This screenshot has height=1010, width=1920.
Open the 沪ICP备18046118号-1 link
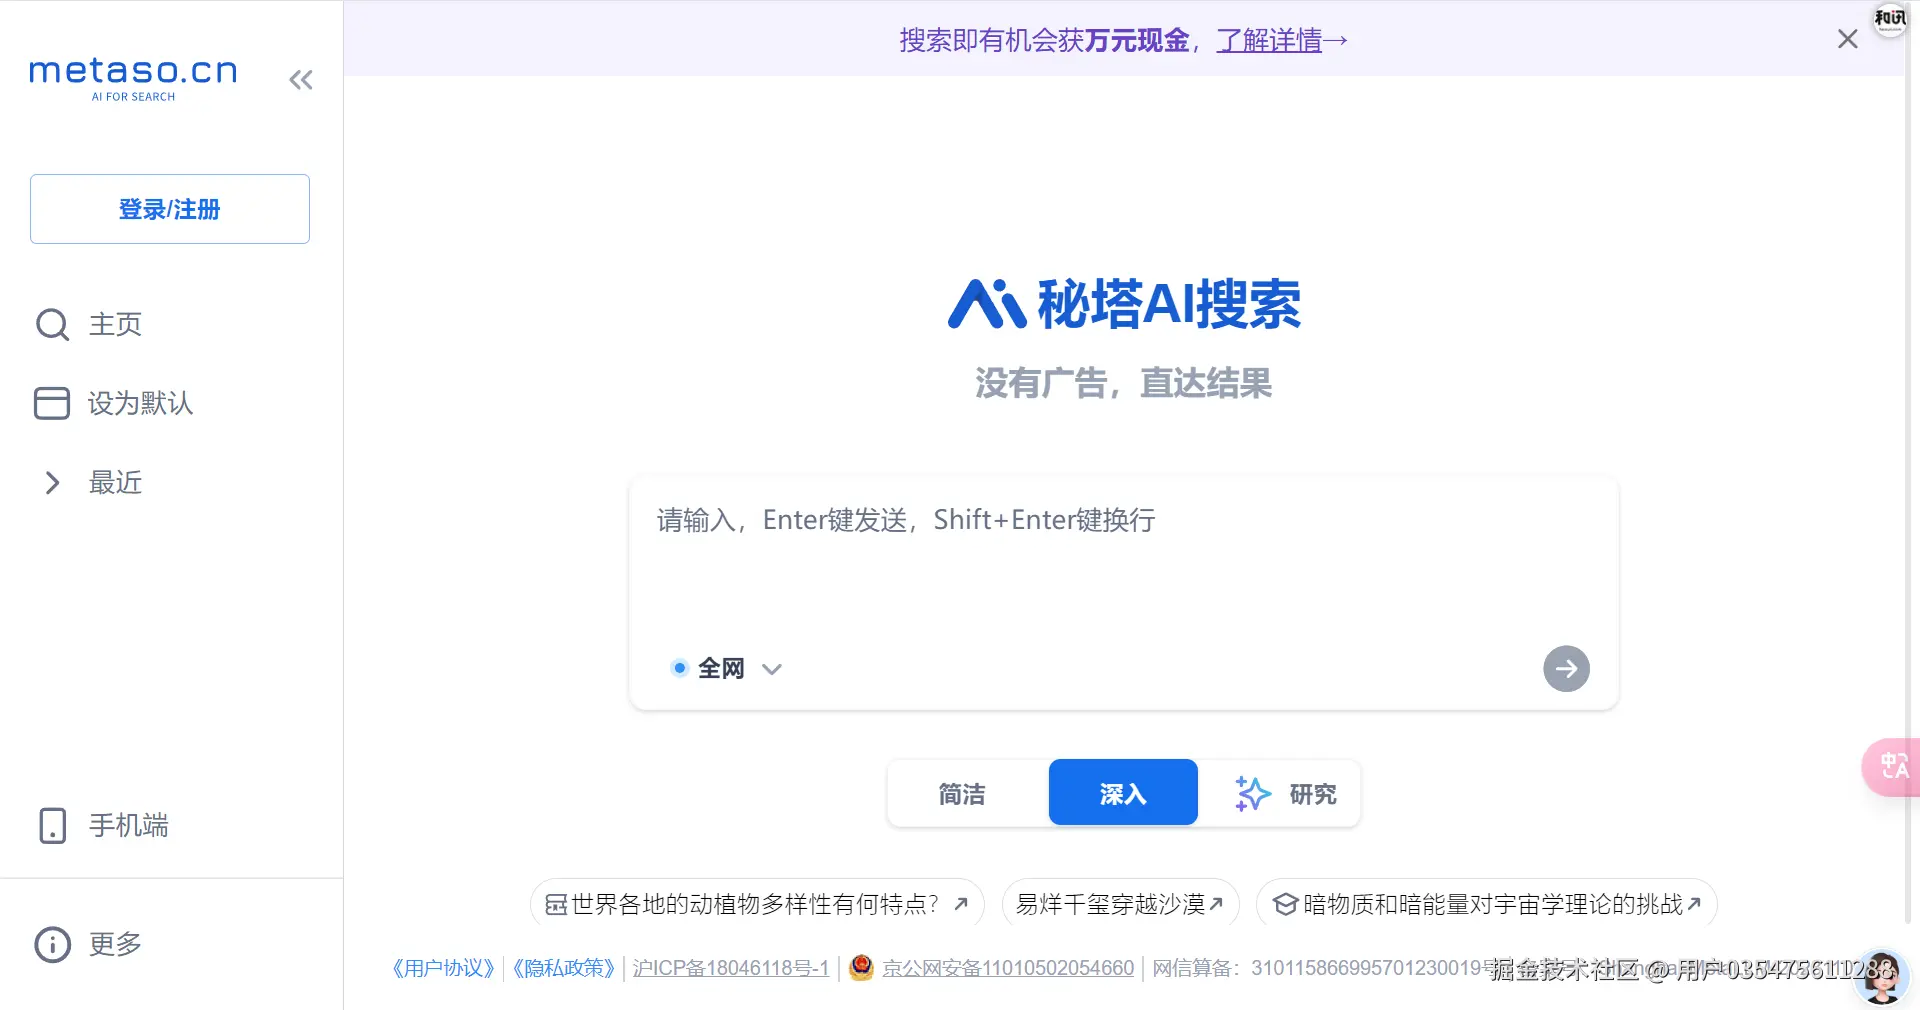[x=730, y=968]
